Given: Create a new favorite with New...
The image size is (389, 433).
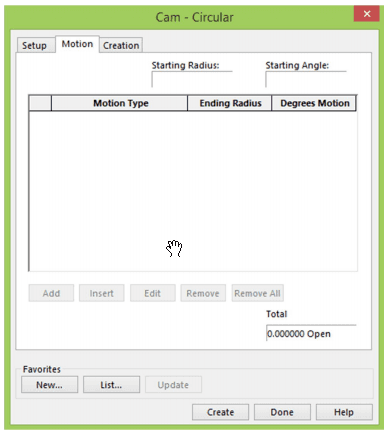Looking at the screenshot, I should tap(49, 385).
